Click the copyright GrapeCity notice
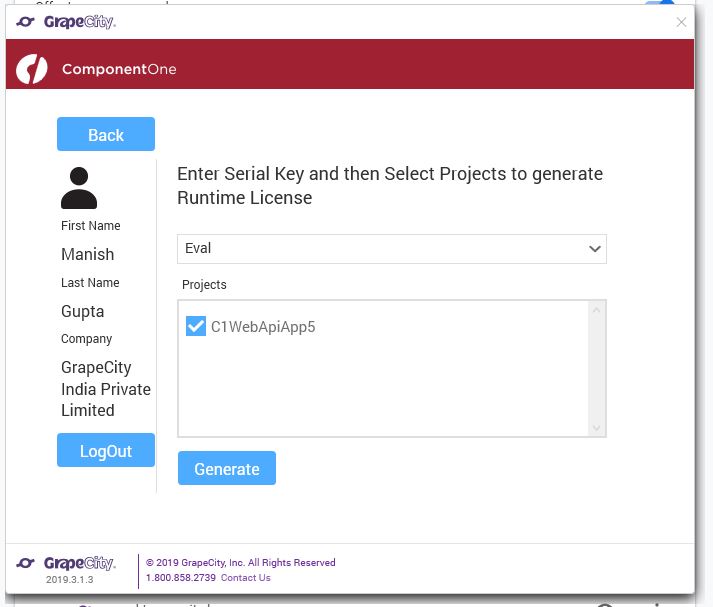The height and width of the screenshot is (607, 713). click(241, 562)
